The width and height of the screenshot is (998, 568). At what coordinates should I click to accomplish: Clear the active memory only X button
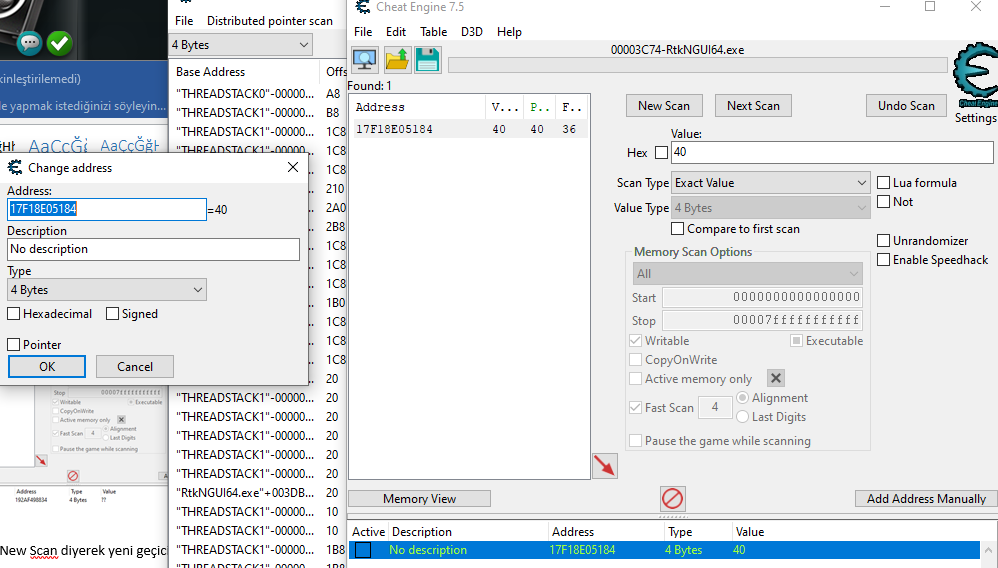click(x=776, y=378)
